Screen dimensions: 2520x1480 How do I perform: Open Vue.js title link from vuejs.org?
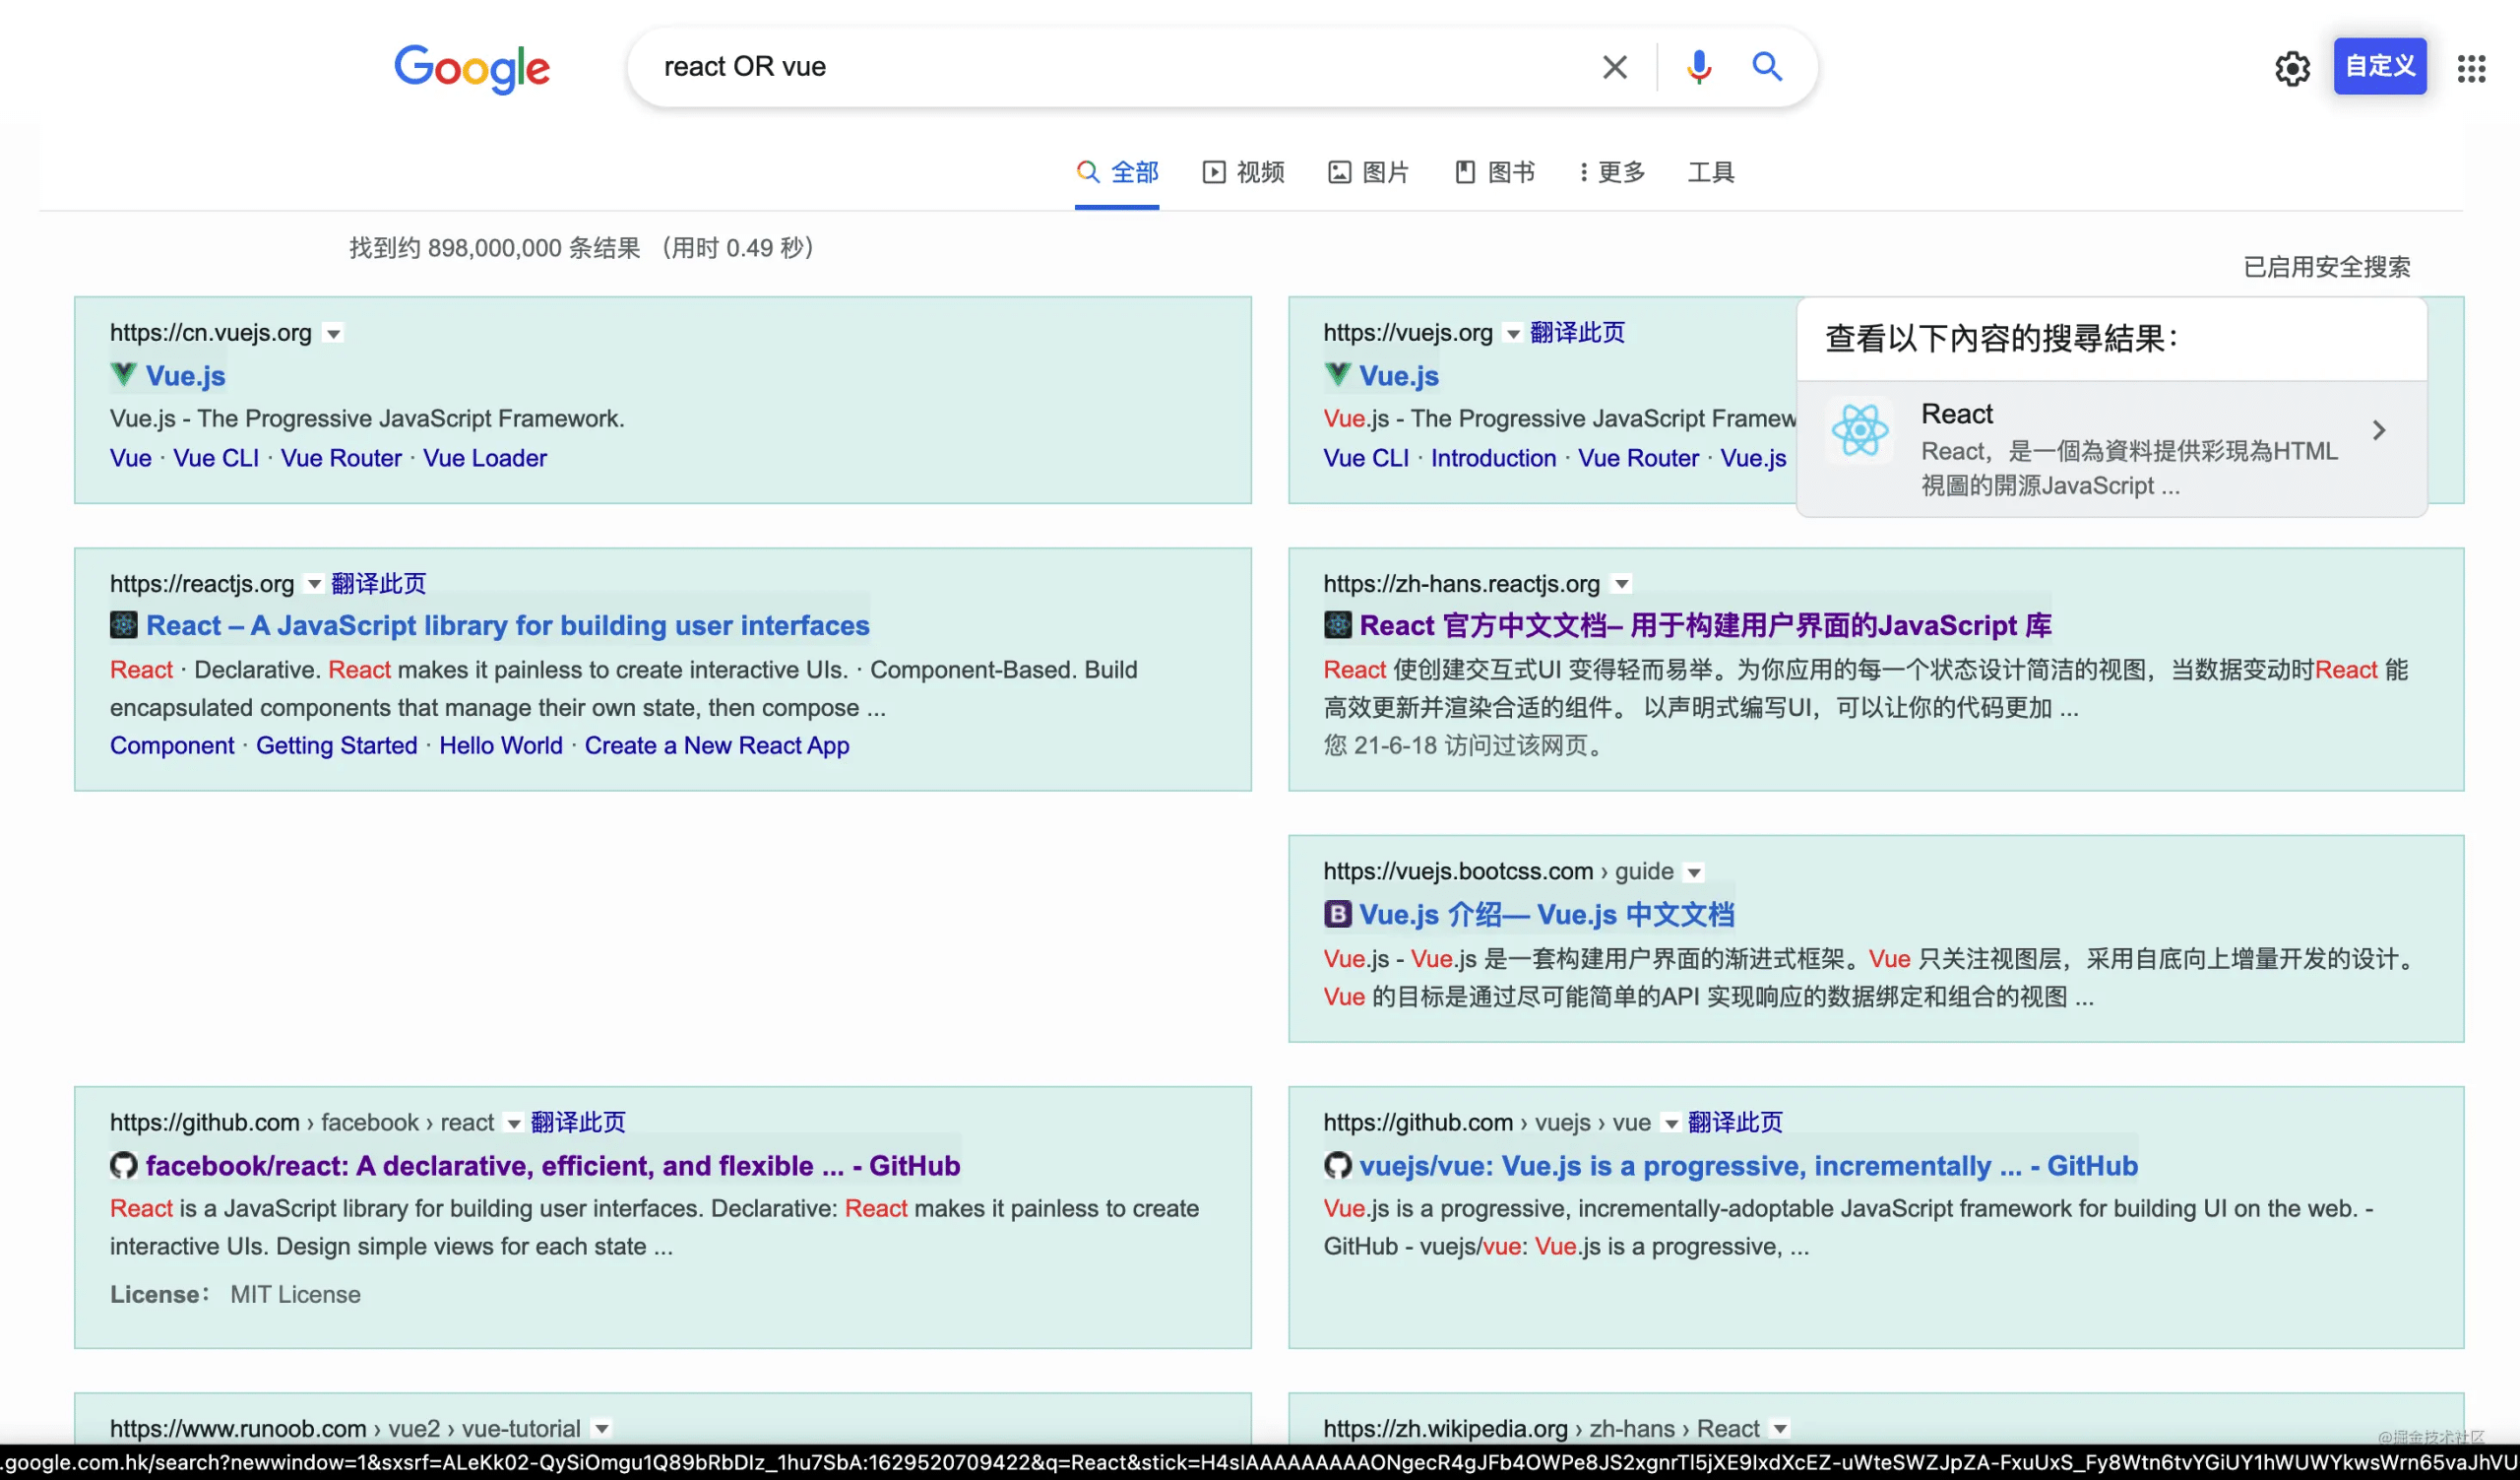pos(1399,376)
